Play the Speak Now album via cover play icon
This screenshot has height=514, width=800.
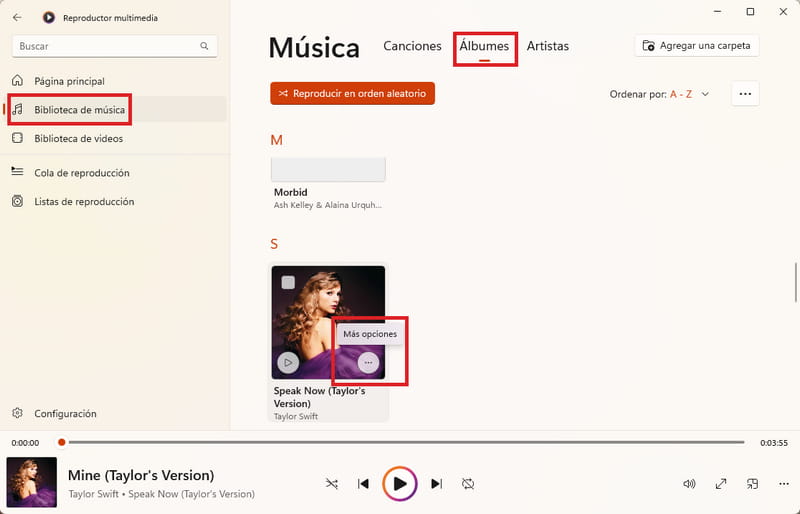288,362
